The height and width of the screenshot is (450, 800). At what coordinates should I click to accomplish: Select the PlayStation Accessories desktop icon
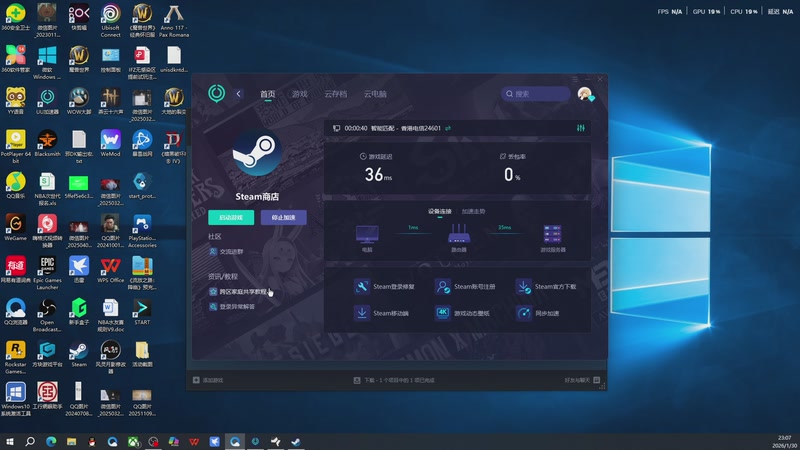point(142,231)
